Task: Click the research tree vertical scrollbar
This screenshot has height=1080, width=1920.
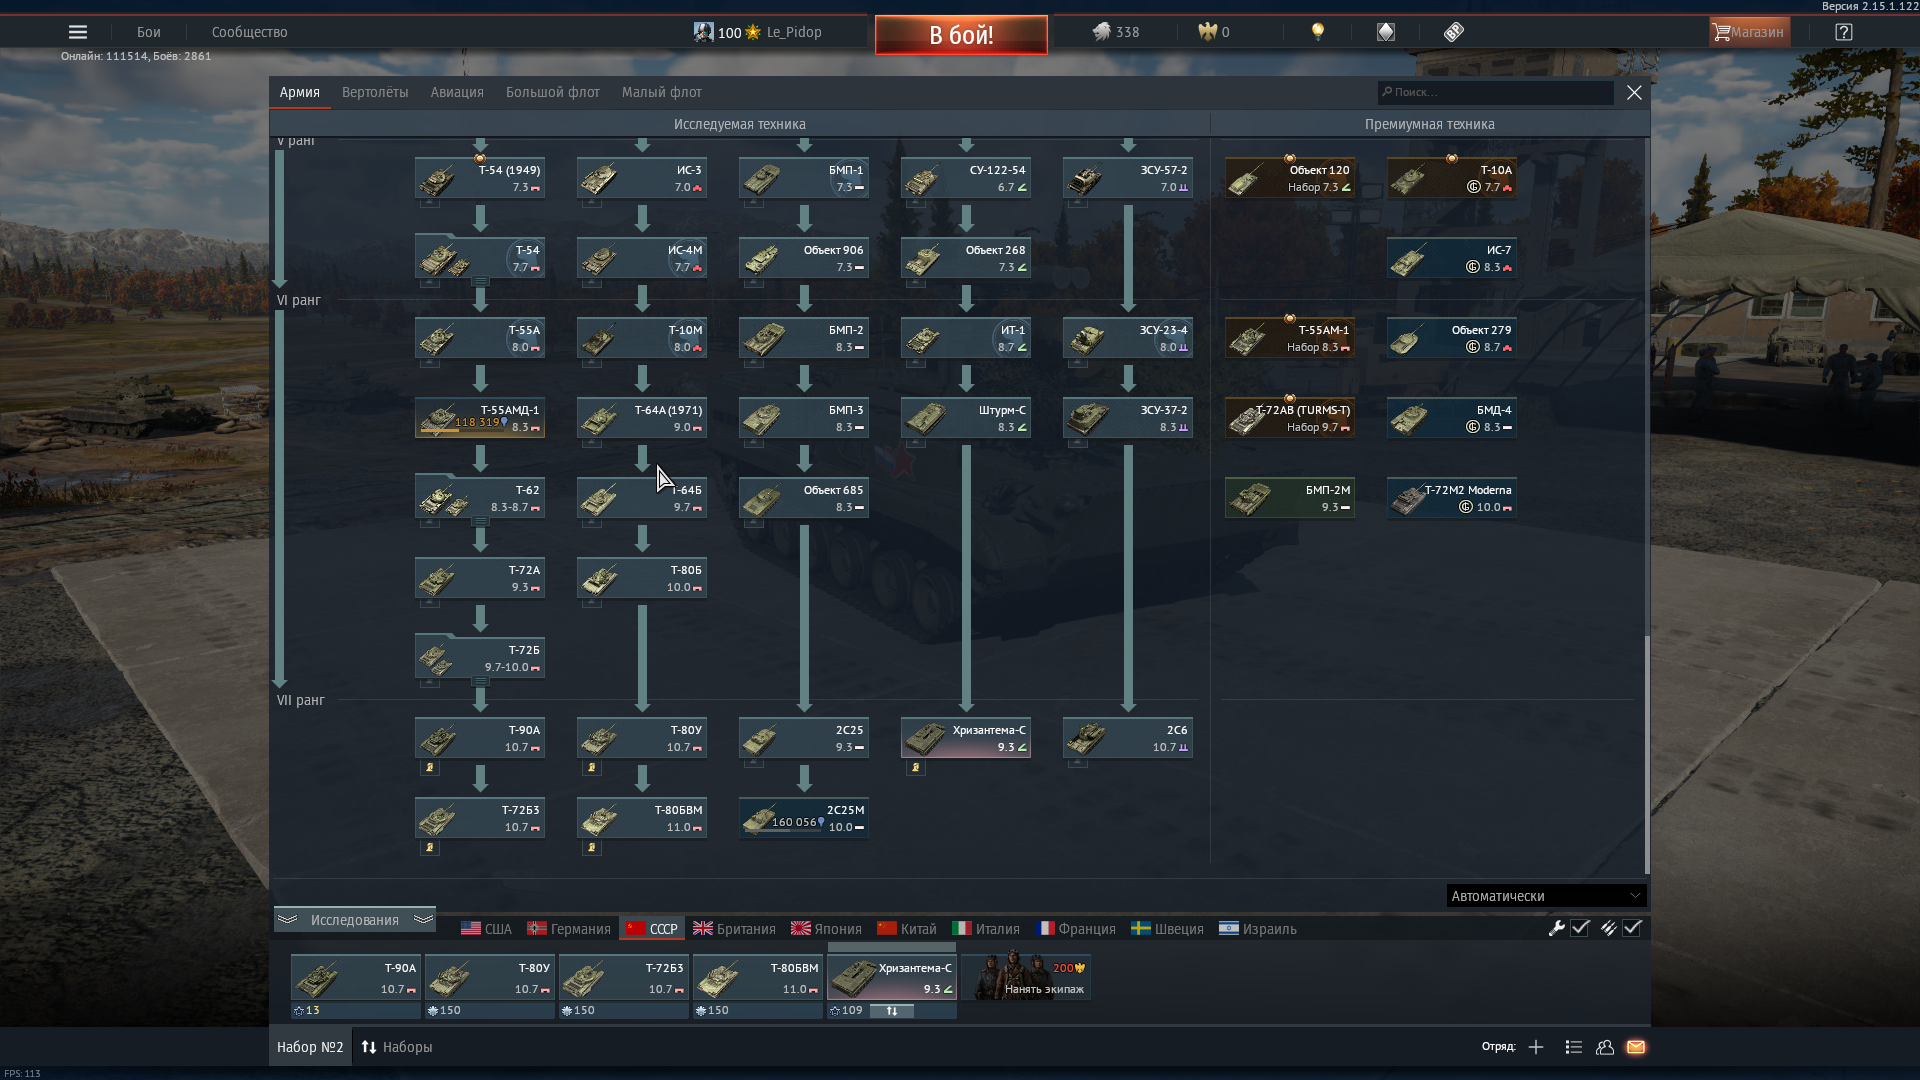Action: pos(1647,755)
